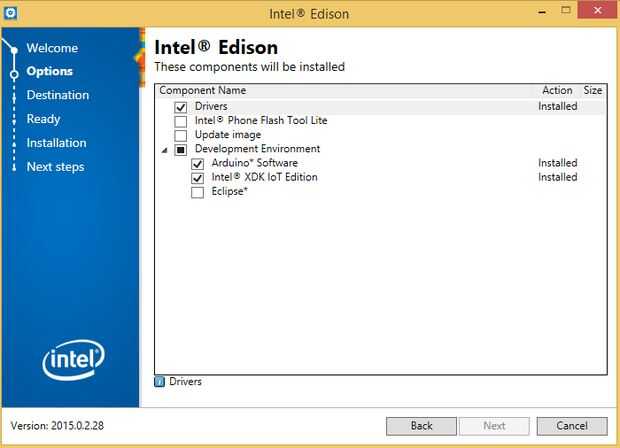This screenshot has width=620, height=448.
Task: Click the Options step circle marker
Action: pos(14,73)
